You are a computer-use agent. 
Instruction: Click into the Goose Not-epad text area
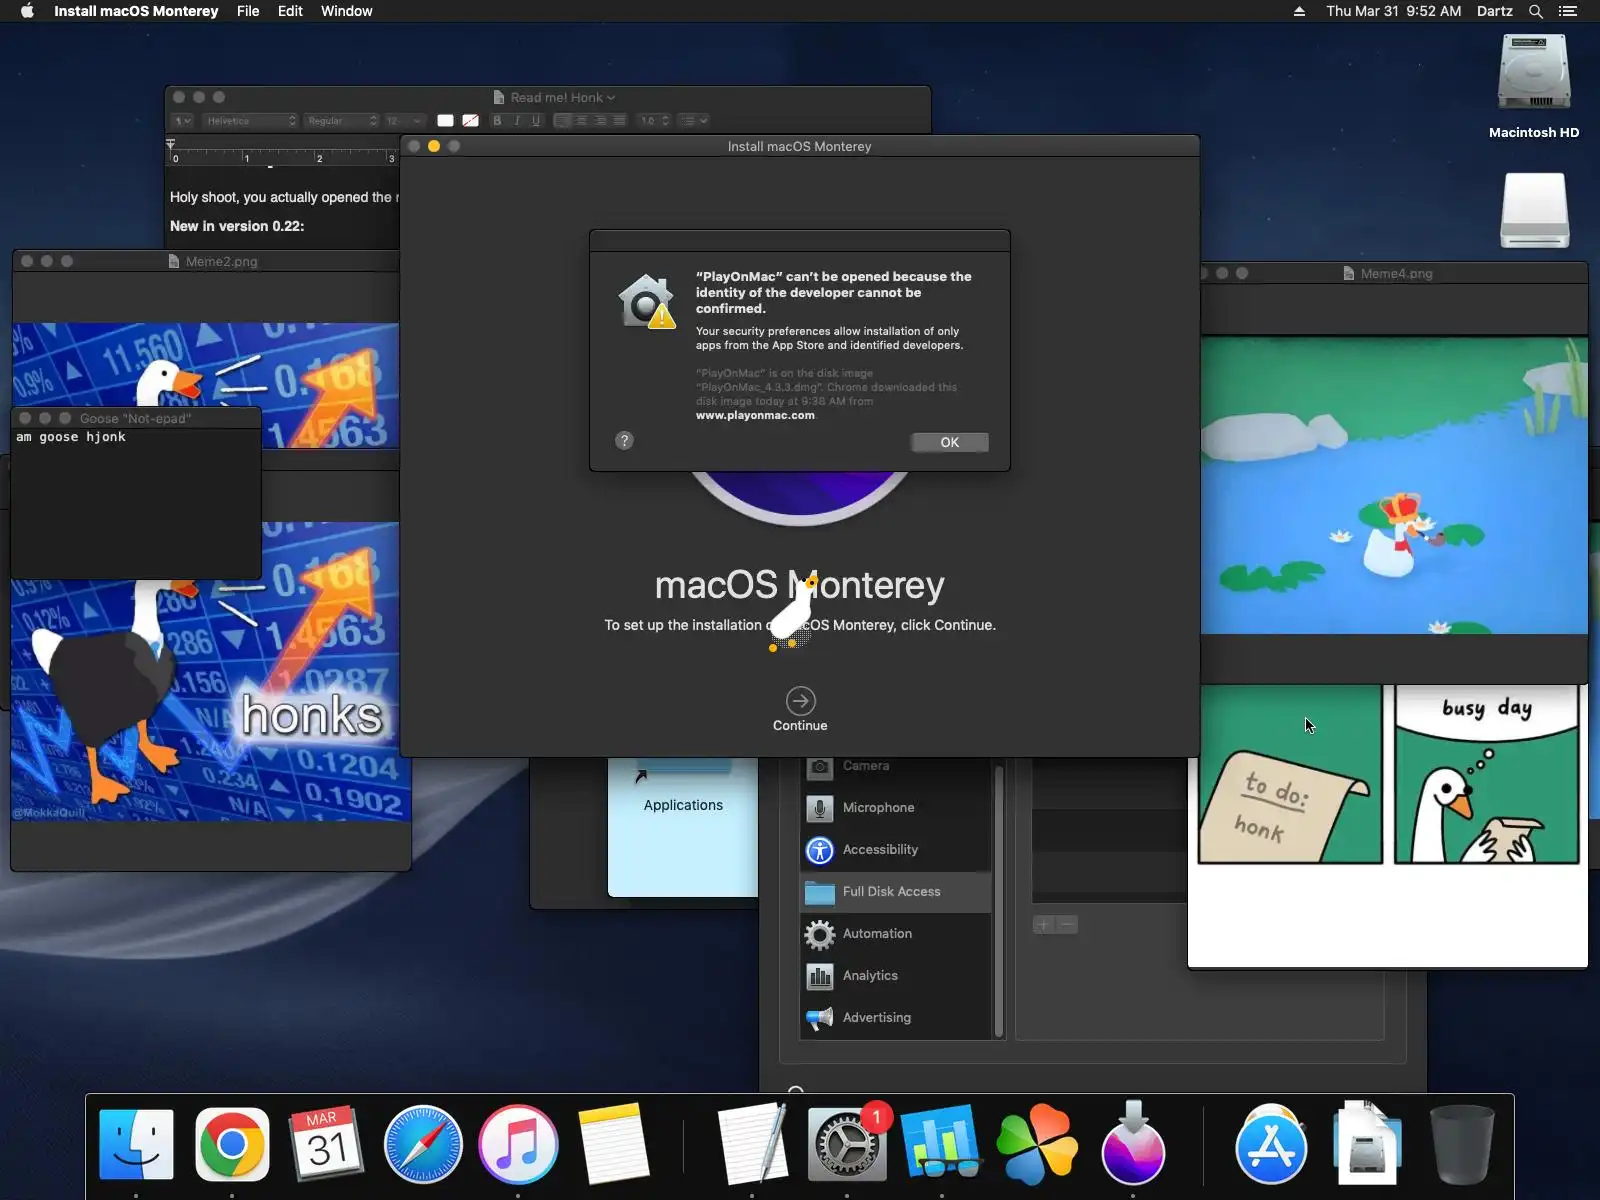136,503
